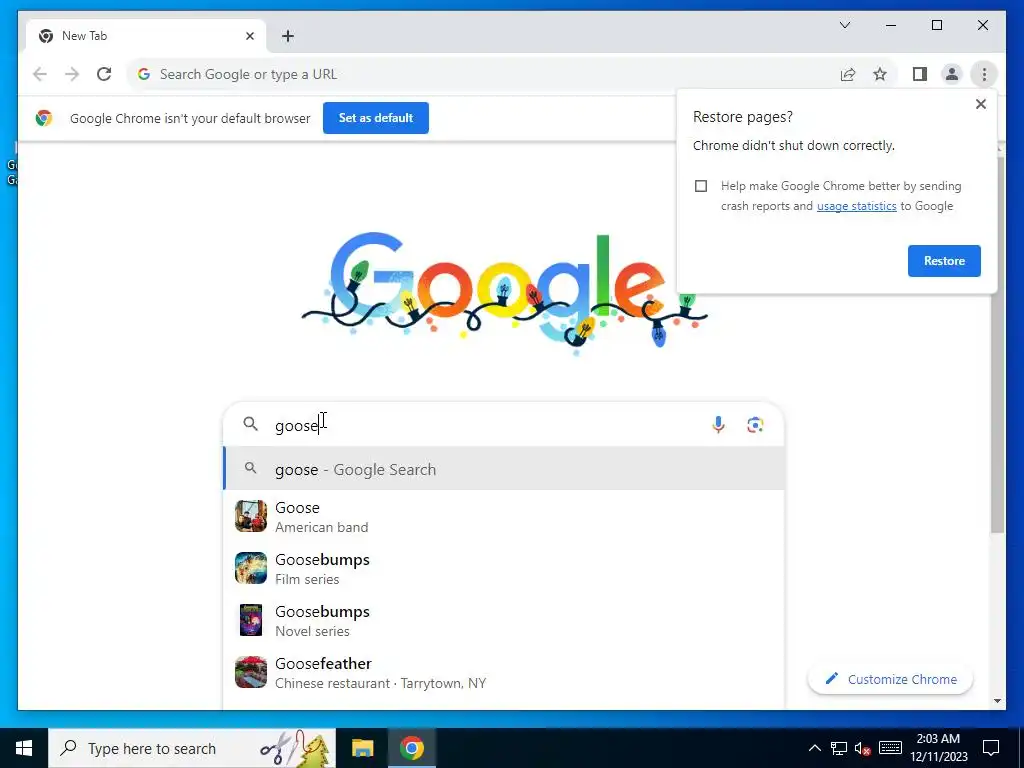
Task: Go back using the back arrow
Action: pos(40,74)
